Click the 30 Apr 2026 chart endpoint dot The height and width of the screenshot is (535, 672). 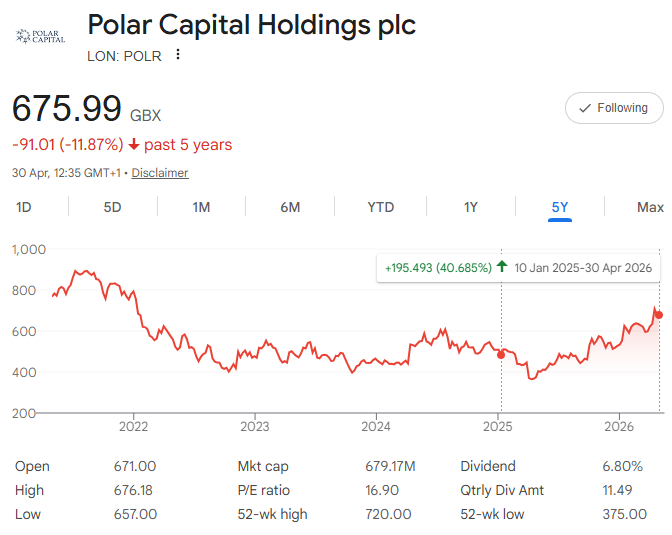pos(659,315)
